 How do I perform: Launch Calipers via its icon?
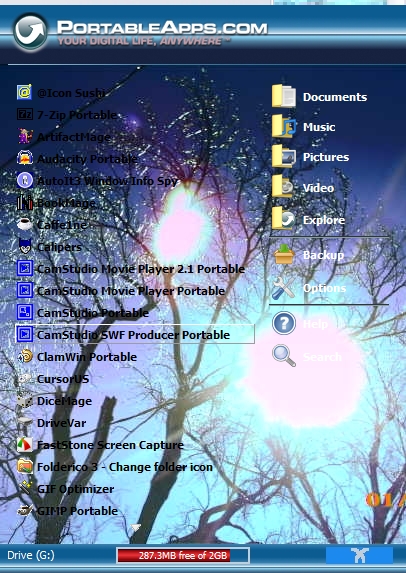[24, 246]
